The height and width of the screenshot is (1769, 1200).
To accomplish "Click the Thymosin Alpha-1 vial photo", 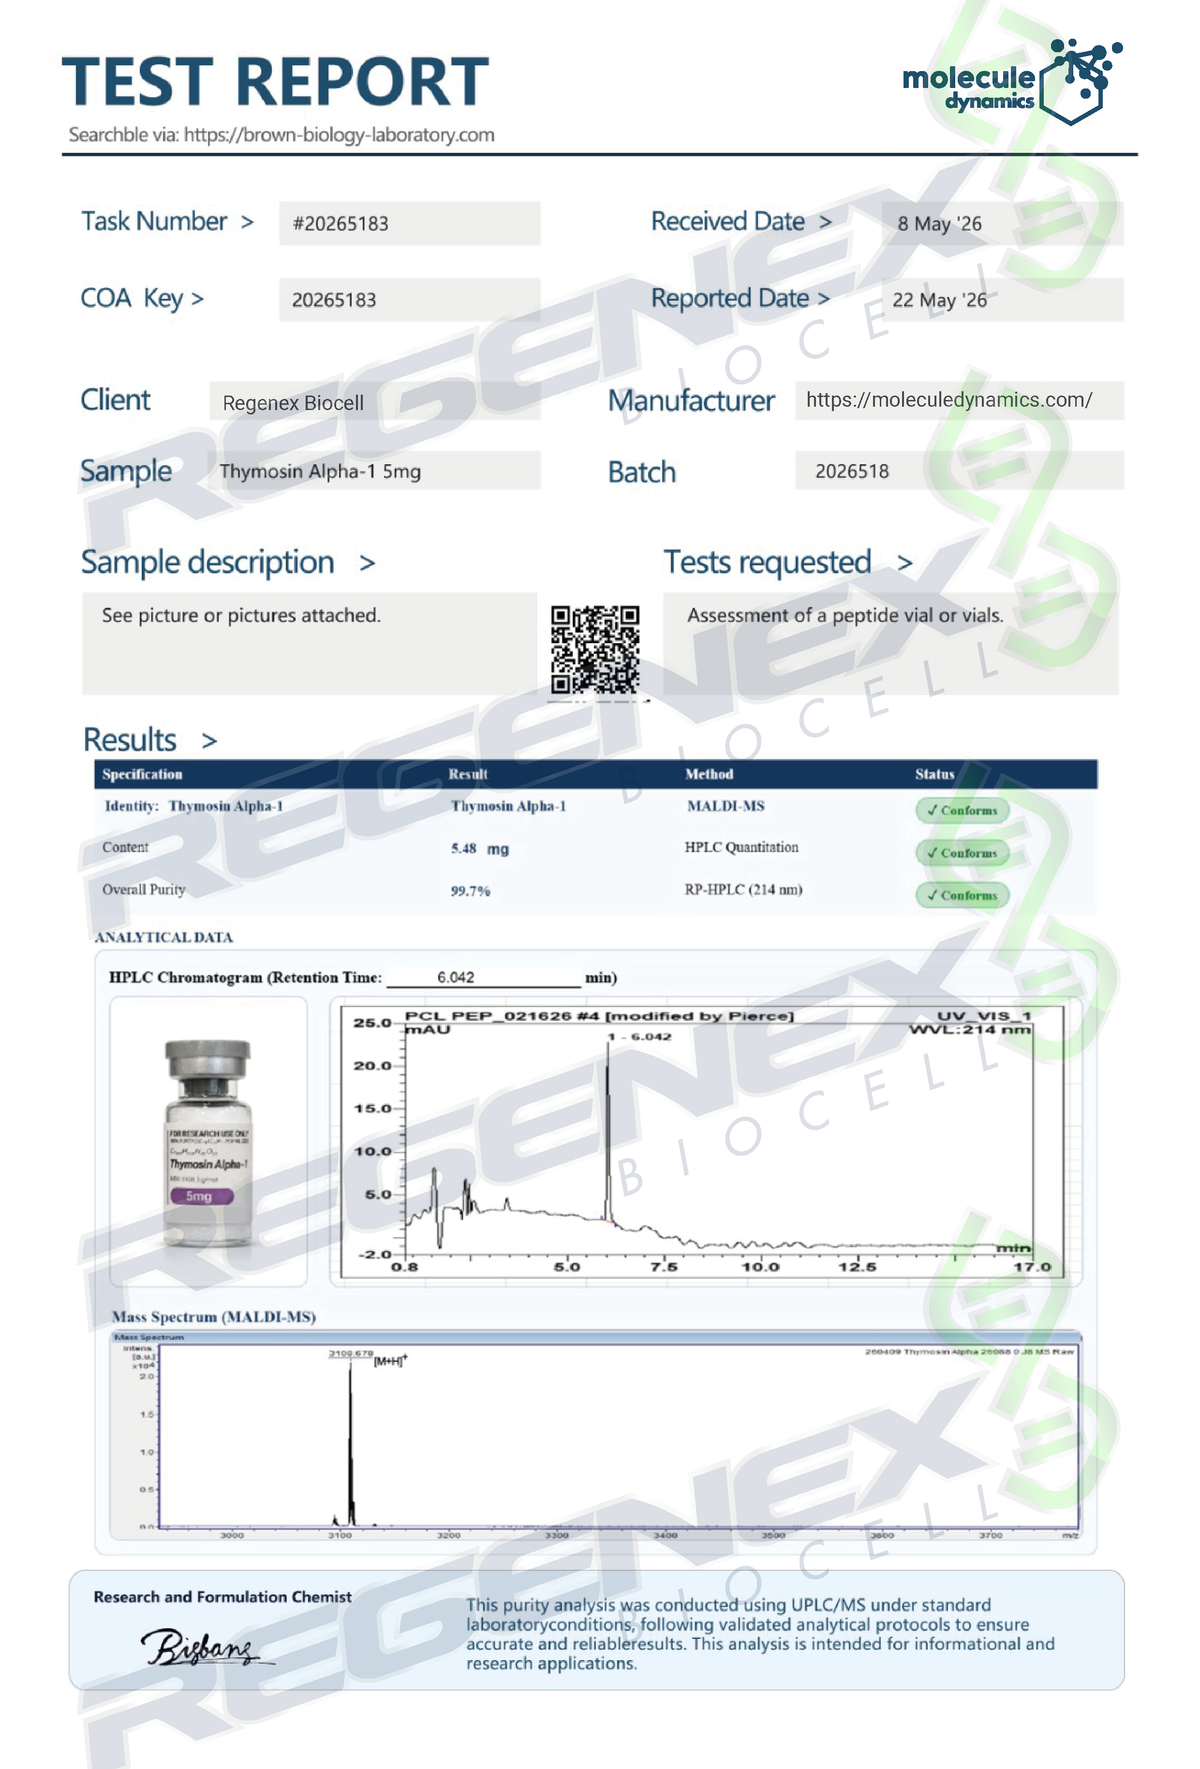I will [x=208, y=1142].
